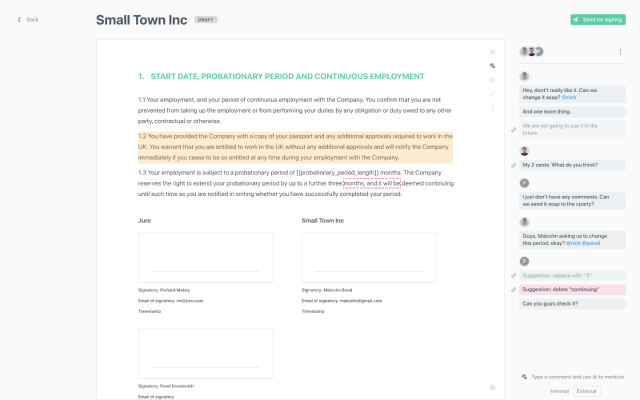This screenshot has height=400, width=640.
Task: Click the Small Town Inc signature box
Action: pyautogui.click(x=369, y=258)
